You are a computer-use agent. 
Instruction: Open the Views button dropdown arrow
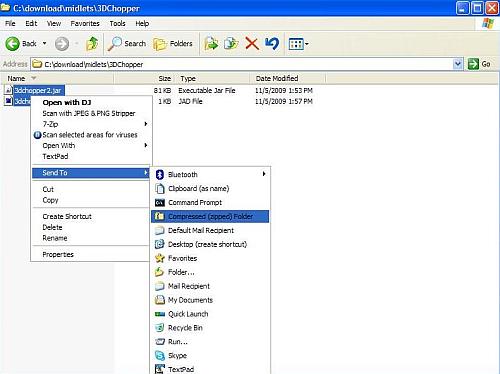[x=307, y=44]
